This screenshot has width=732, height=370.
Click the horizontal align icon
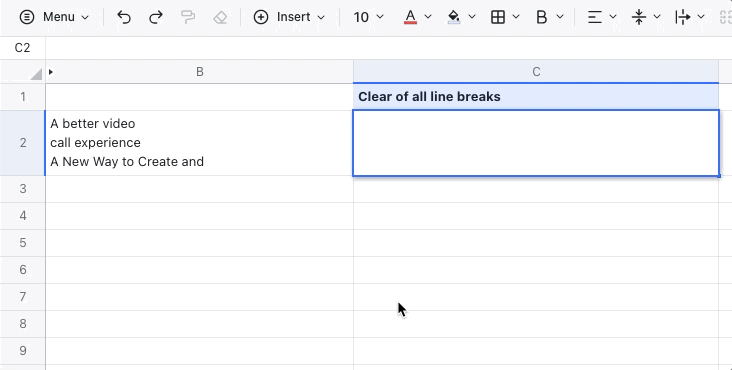[x=594, y=17]
